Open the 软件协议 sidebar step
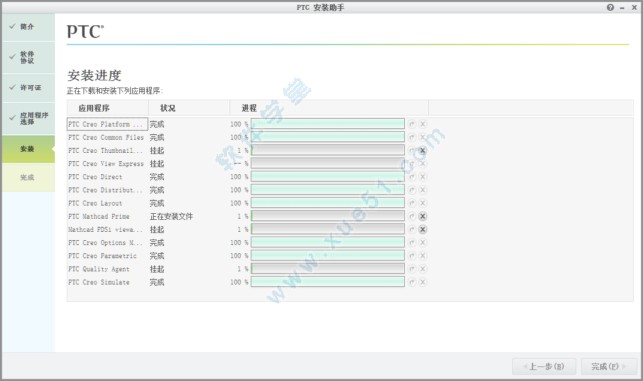 [x=28, y=57]
